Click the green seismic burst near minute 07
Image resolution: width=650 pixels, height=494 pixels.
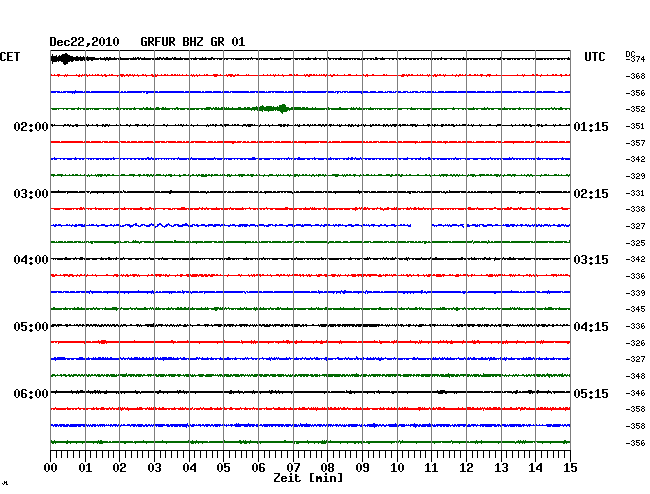point(276,109)
